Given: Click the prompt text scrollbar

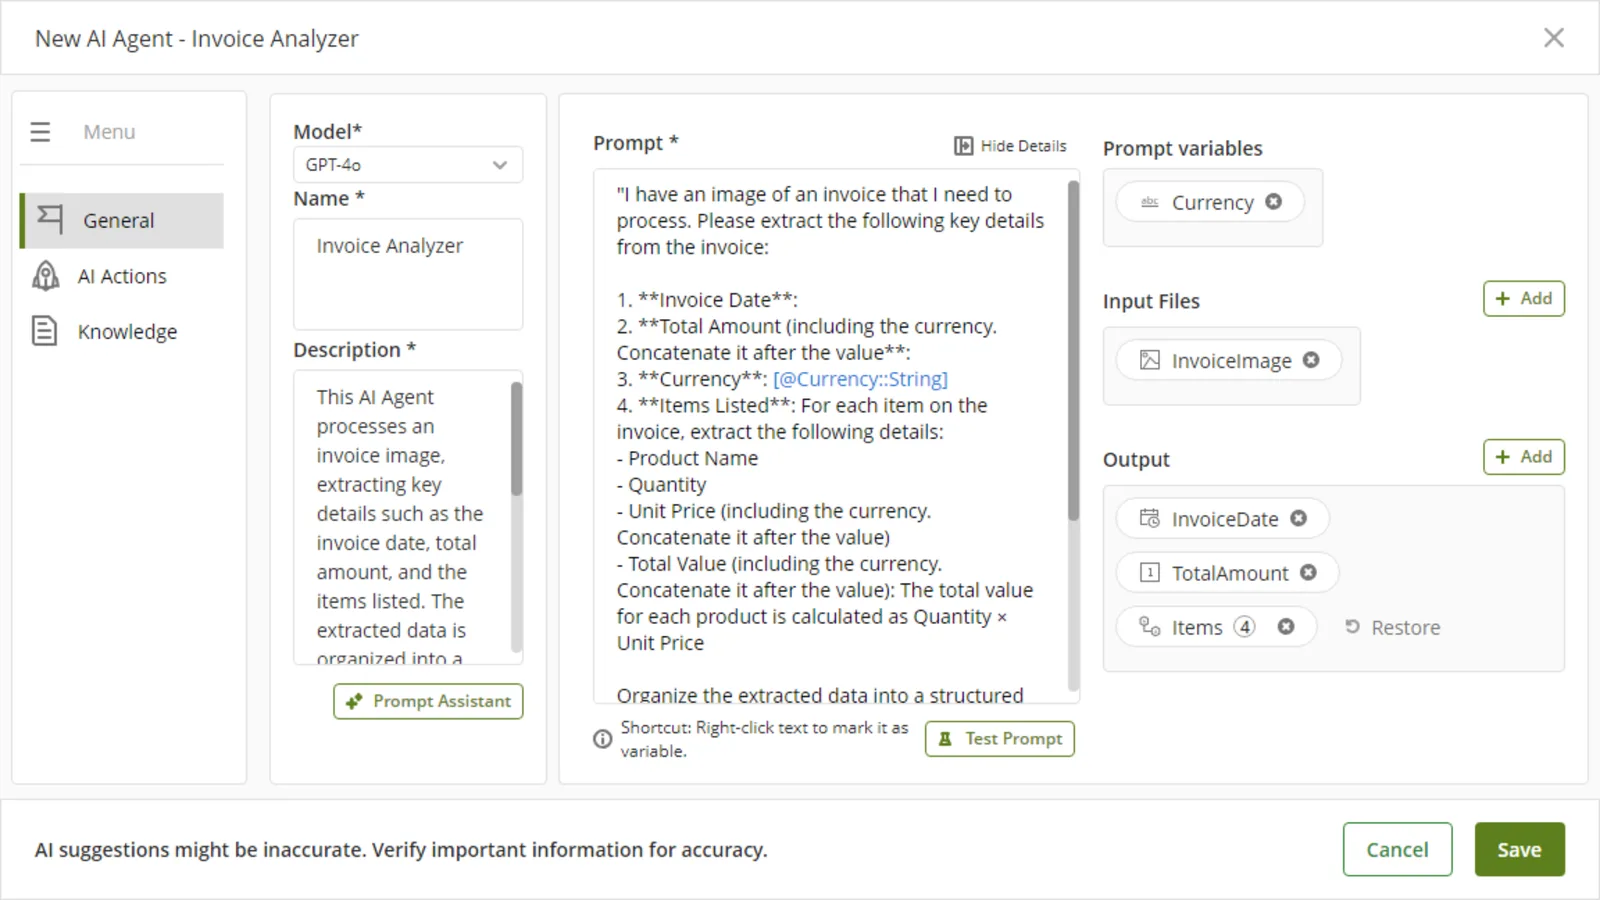Looking at the screenshot, I should (x=1074, y=350).
